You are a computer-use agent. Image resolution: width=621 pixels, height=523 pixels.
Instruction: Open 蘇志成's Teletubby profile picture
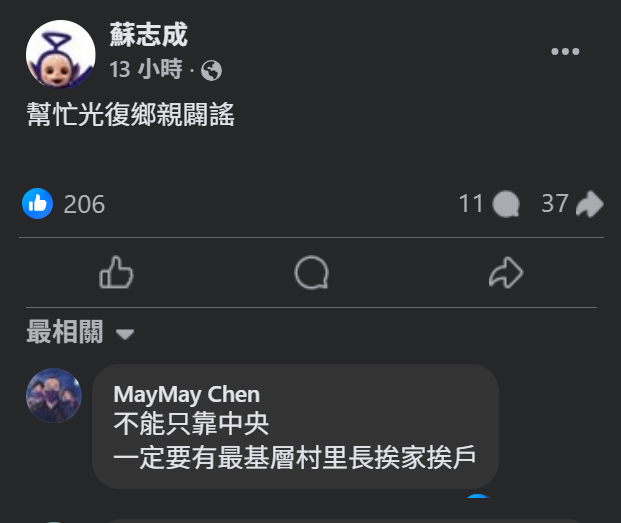[61, 55]
